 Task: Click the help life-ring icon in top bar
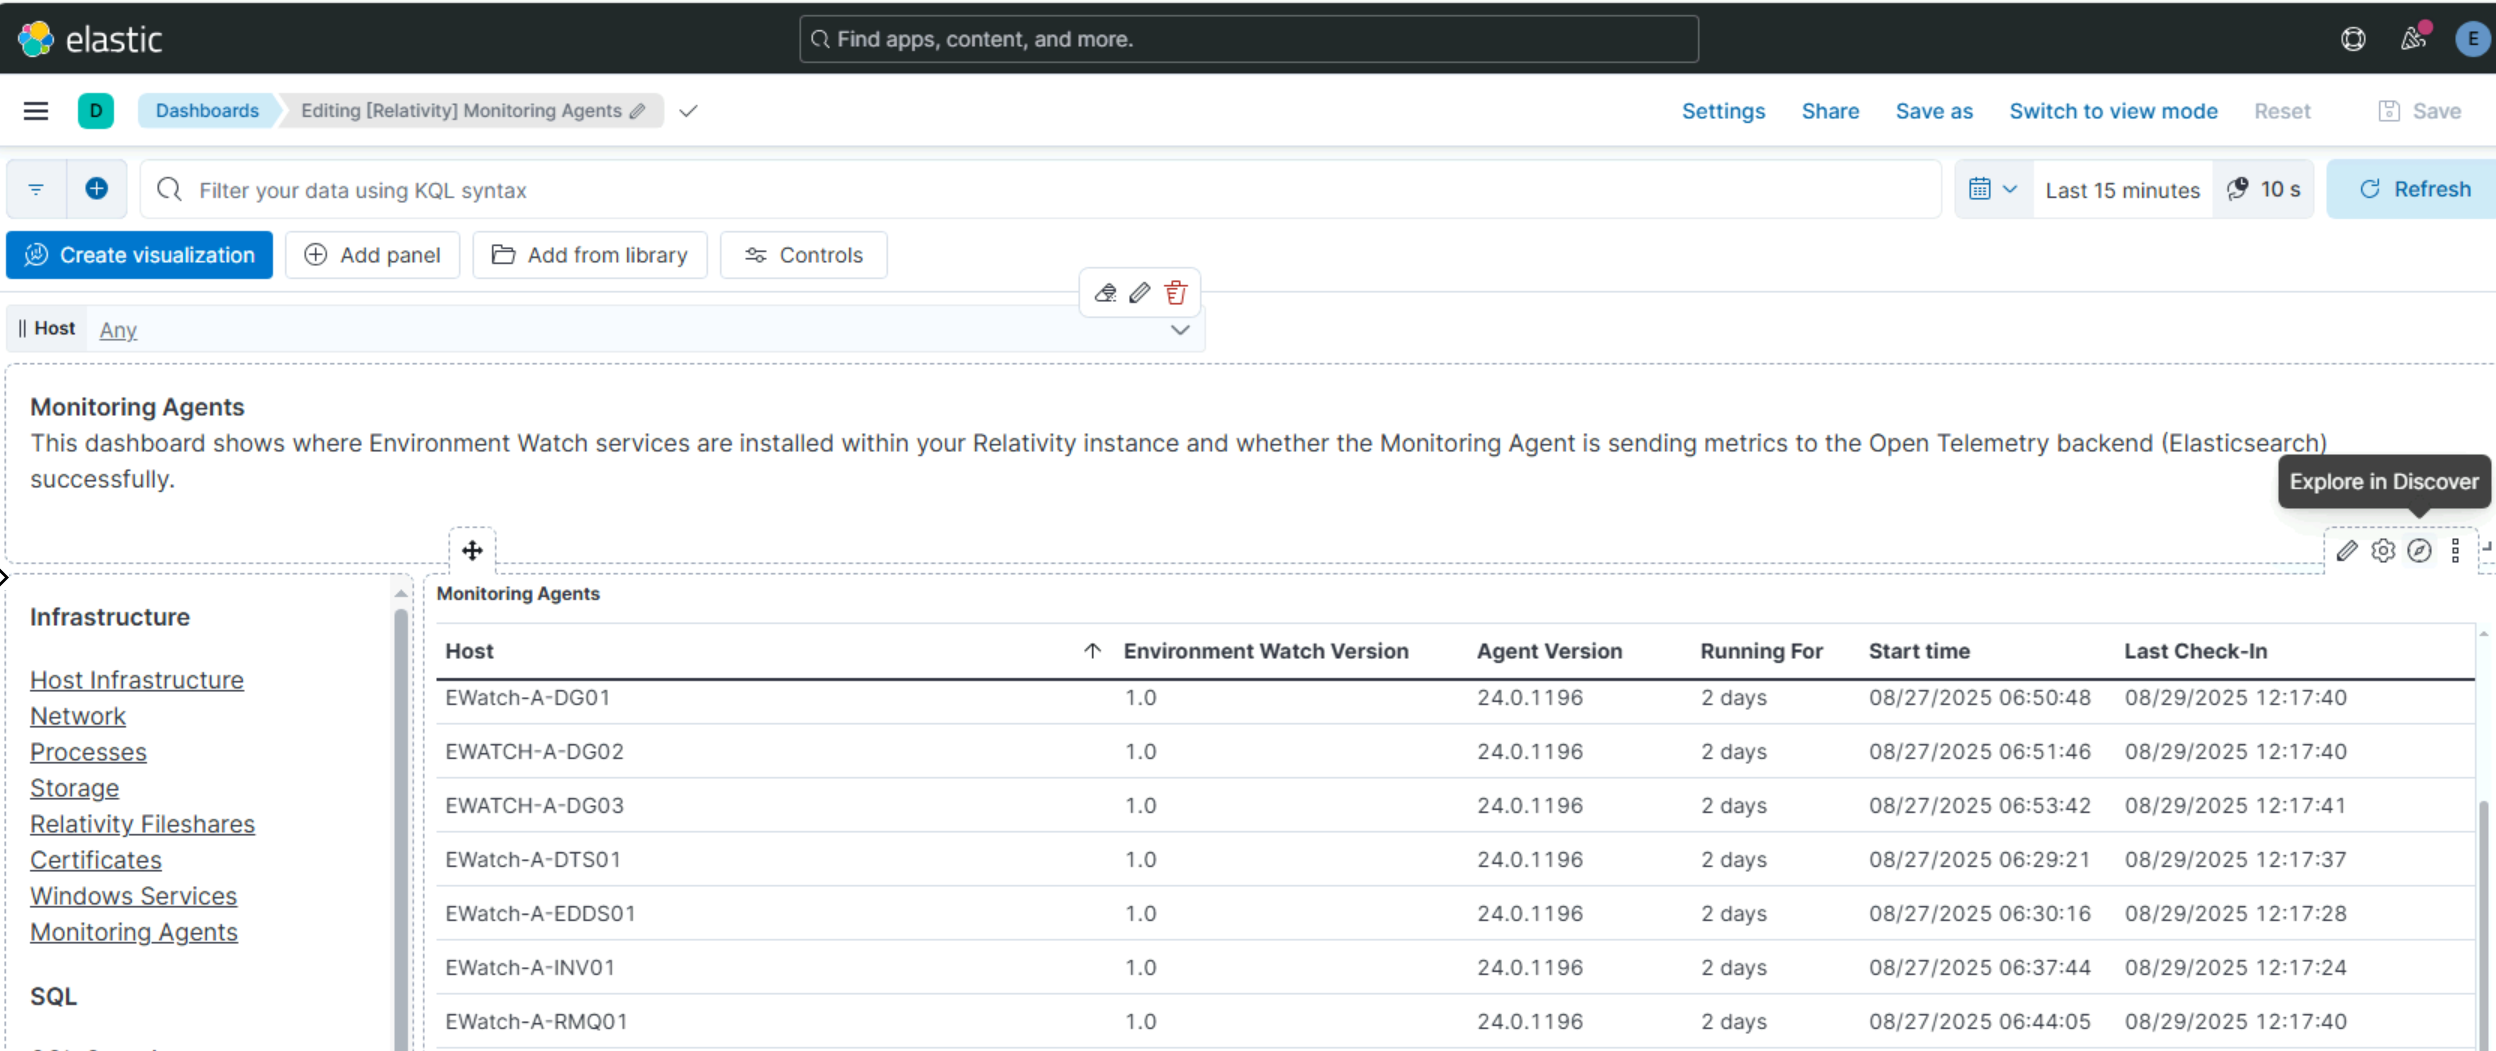click(2354, 38)
